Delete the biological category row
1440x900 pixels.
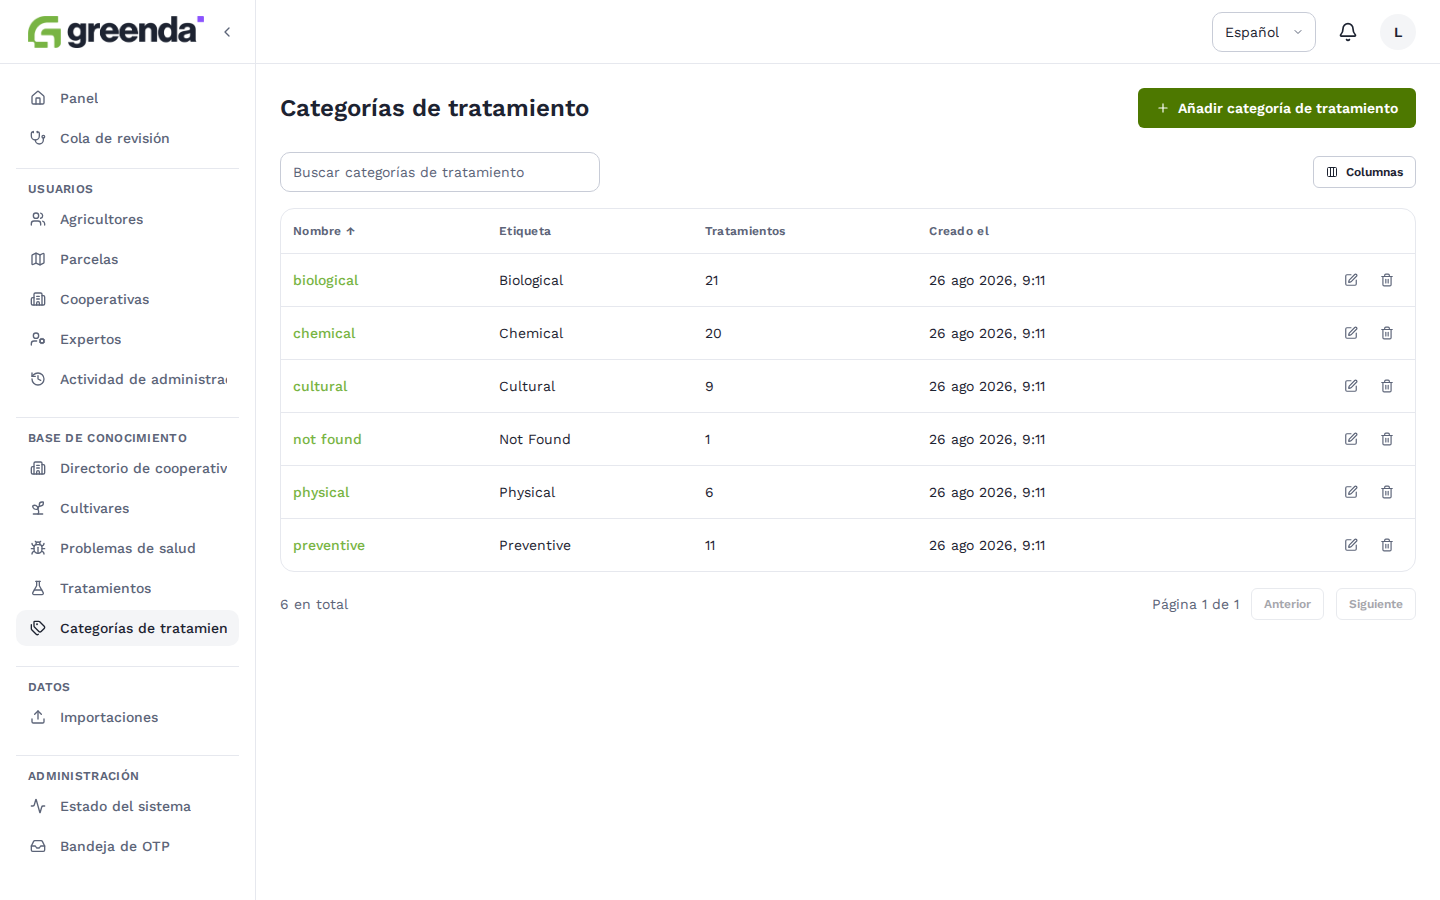[1387, 280]
